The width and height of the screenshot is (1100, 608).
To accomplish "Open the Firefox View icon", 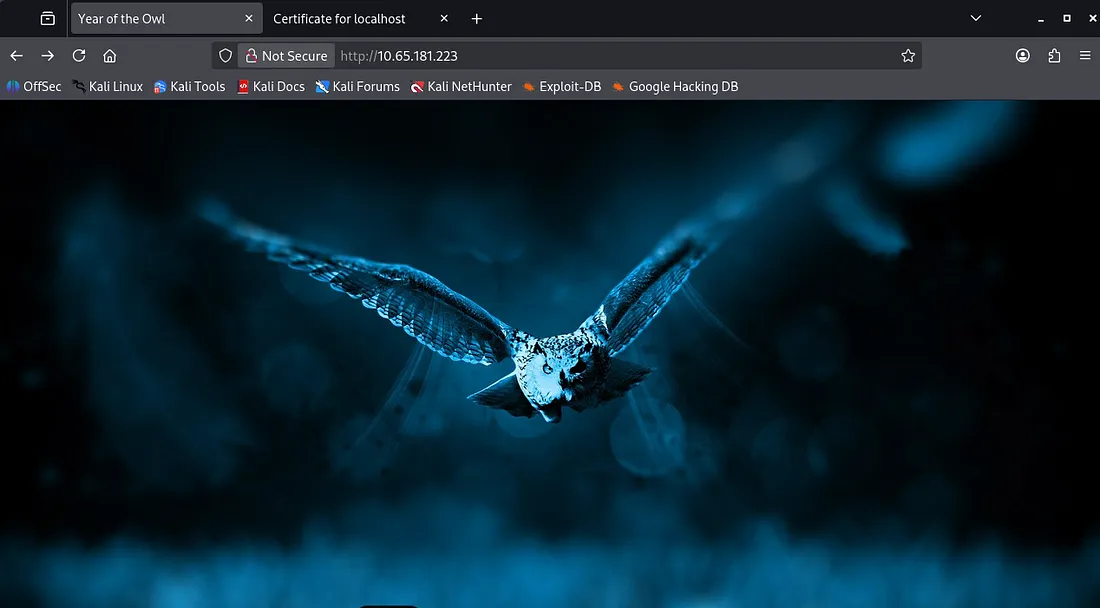I will pos(47,19).
